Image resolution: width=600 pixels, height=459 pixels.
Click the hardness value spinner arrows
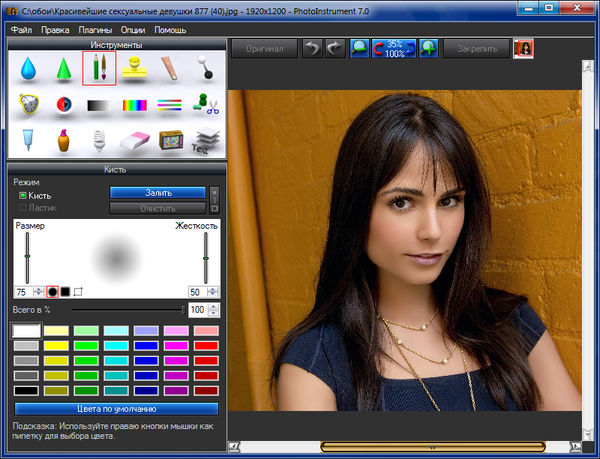pyautogui.click(x=213, y=292)
